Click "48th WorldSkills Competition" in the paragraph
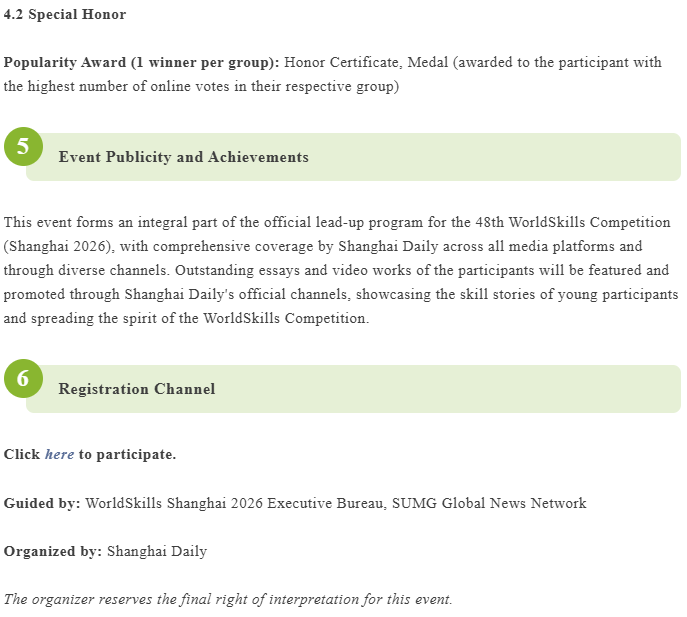This screenshot has height=617, width=687. coord(573,222)
